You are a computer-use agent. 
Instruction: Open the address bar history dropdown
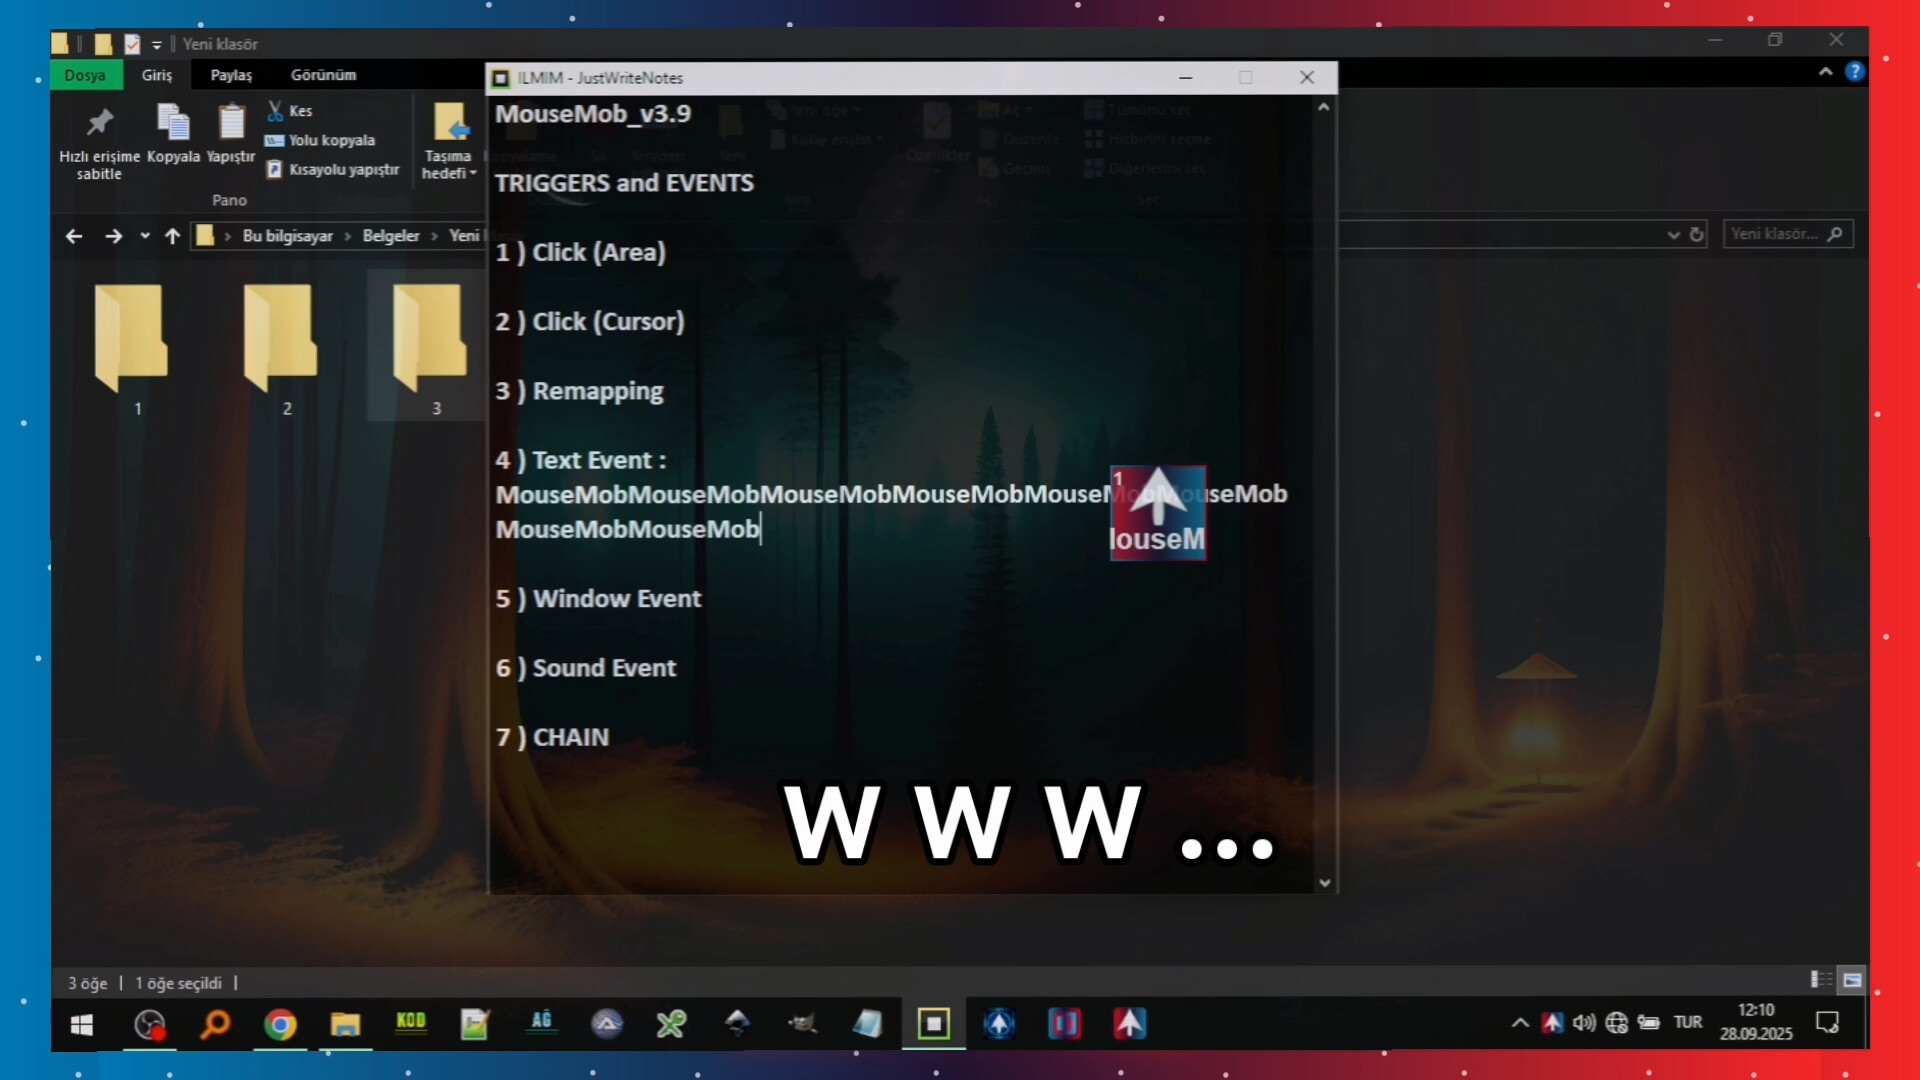click(1673, 235)
